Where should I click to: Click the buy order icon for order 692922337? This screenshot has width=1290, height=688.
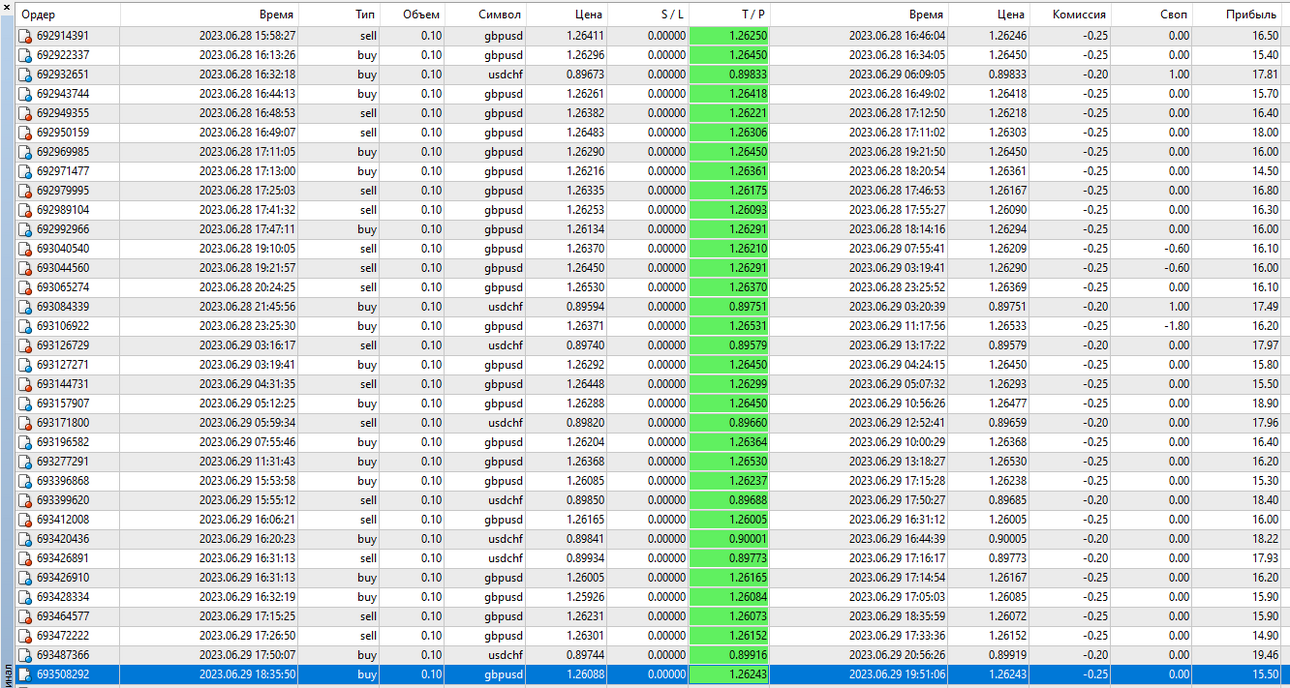tap(25, 55)
